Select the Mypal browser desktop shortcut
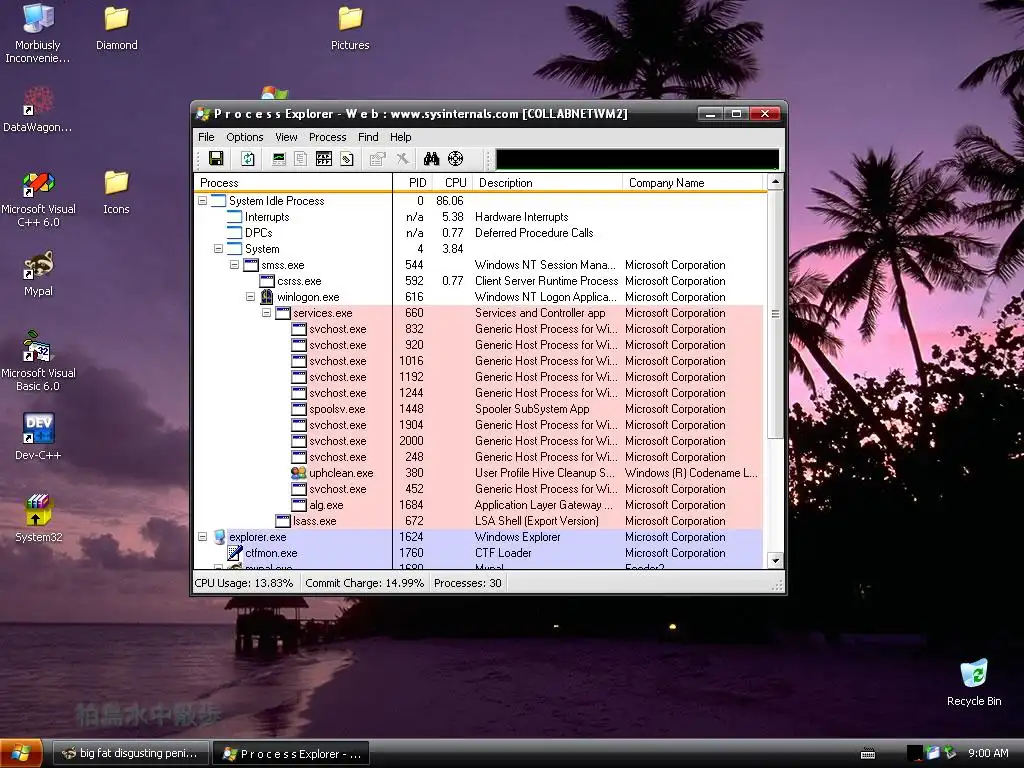Viewport: 1024px width, 768px height. click(38, 274)
